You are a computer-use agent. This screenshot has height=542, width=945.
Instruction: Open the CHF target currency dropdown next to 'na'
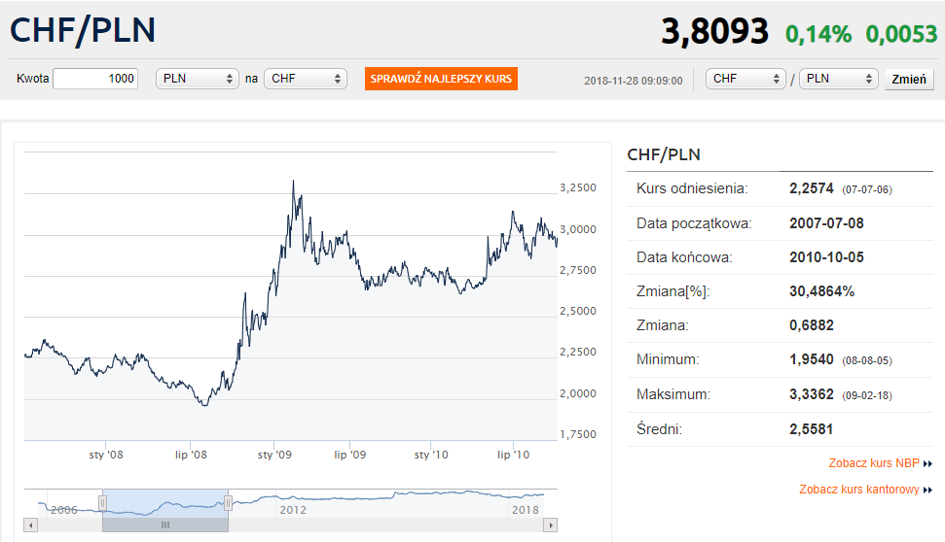(306, 78)
